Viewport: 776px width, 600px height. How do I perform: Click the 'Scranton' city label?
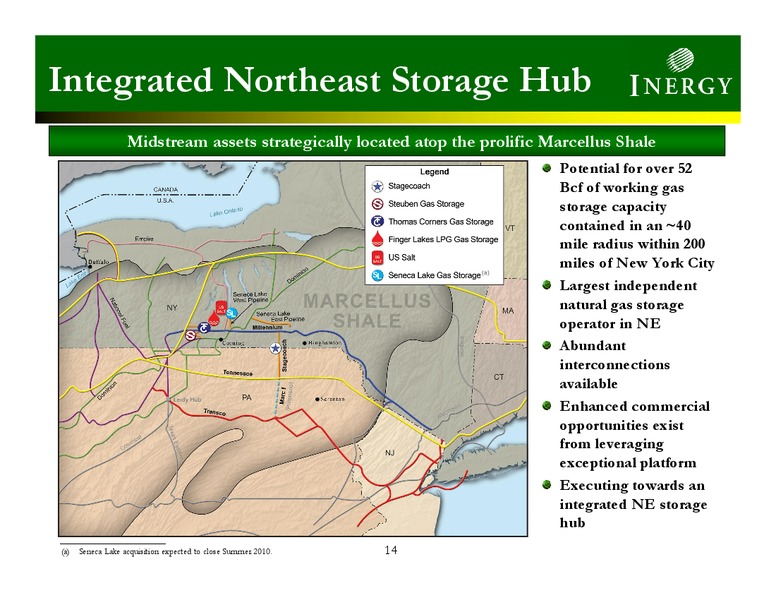333,399
